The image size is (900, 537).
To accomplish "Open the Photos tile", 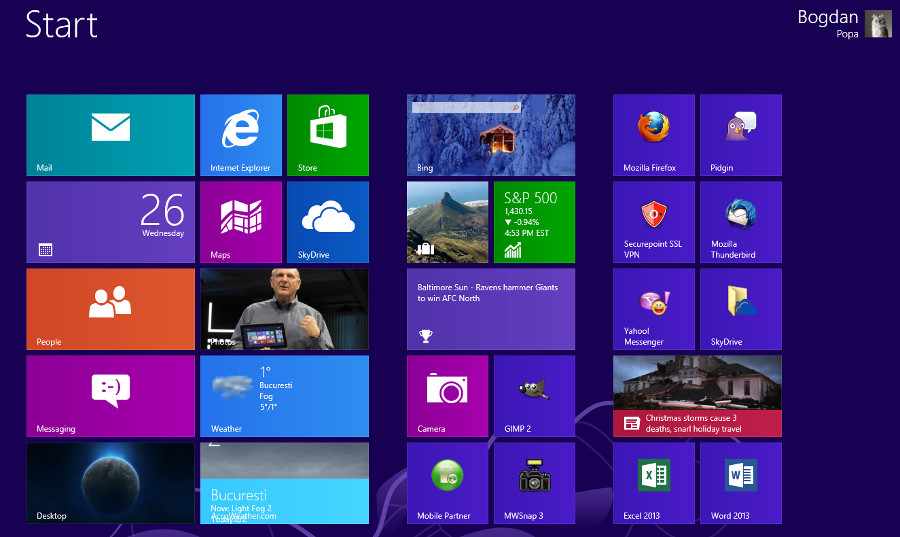I will click(x=284, y=309).
